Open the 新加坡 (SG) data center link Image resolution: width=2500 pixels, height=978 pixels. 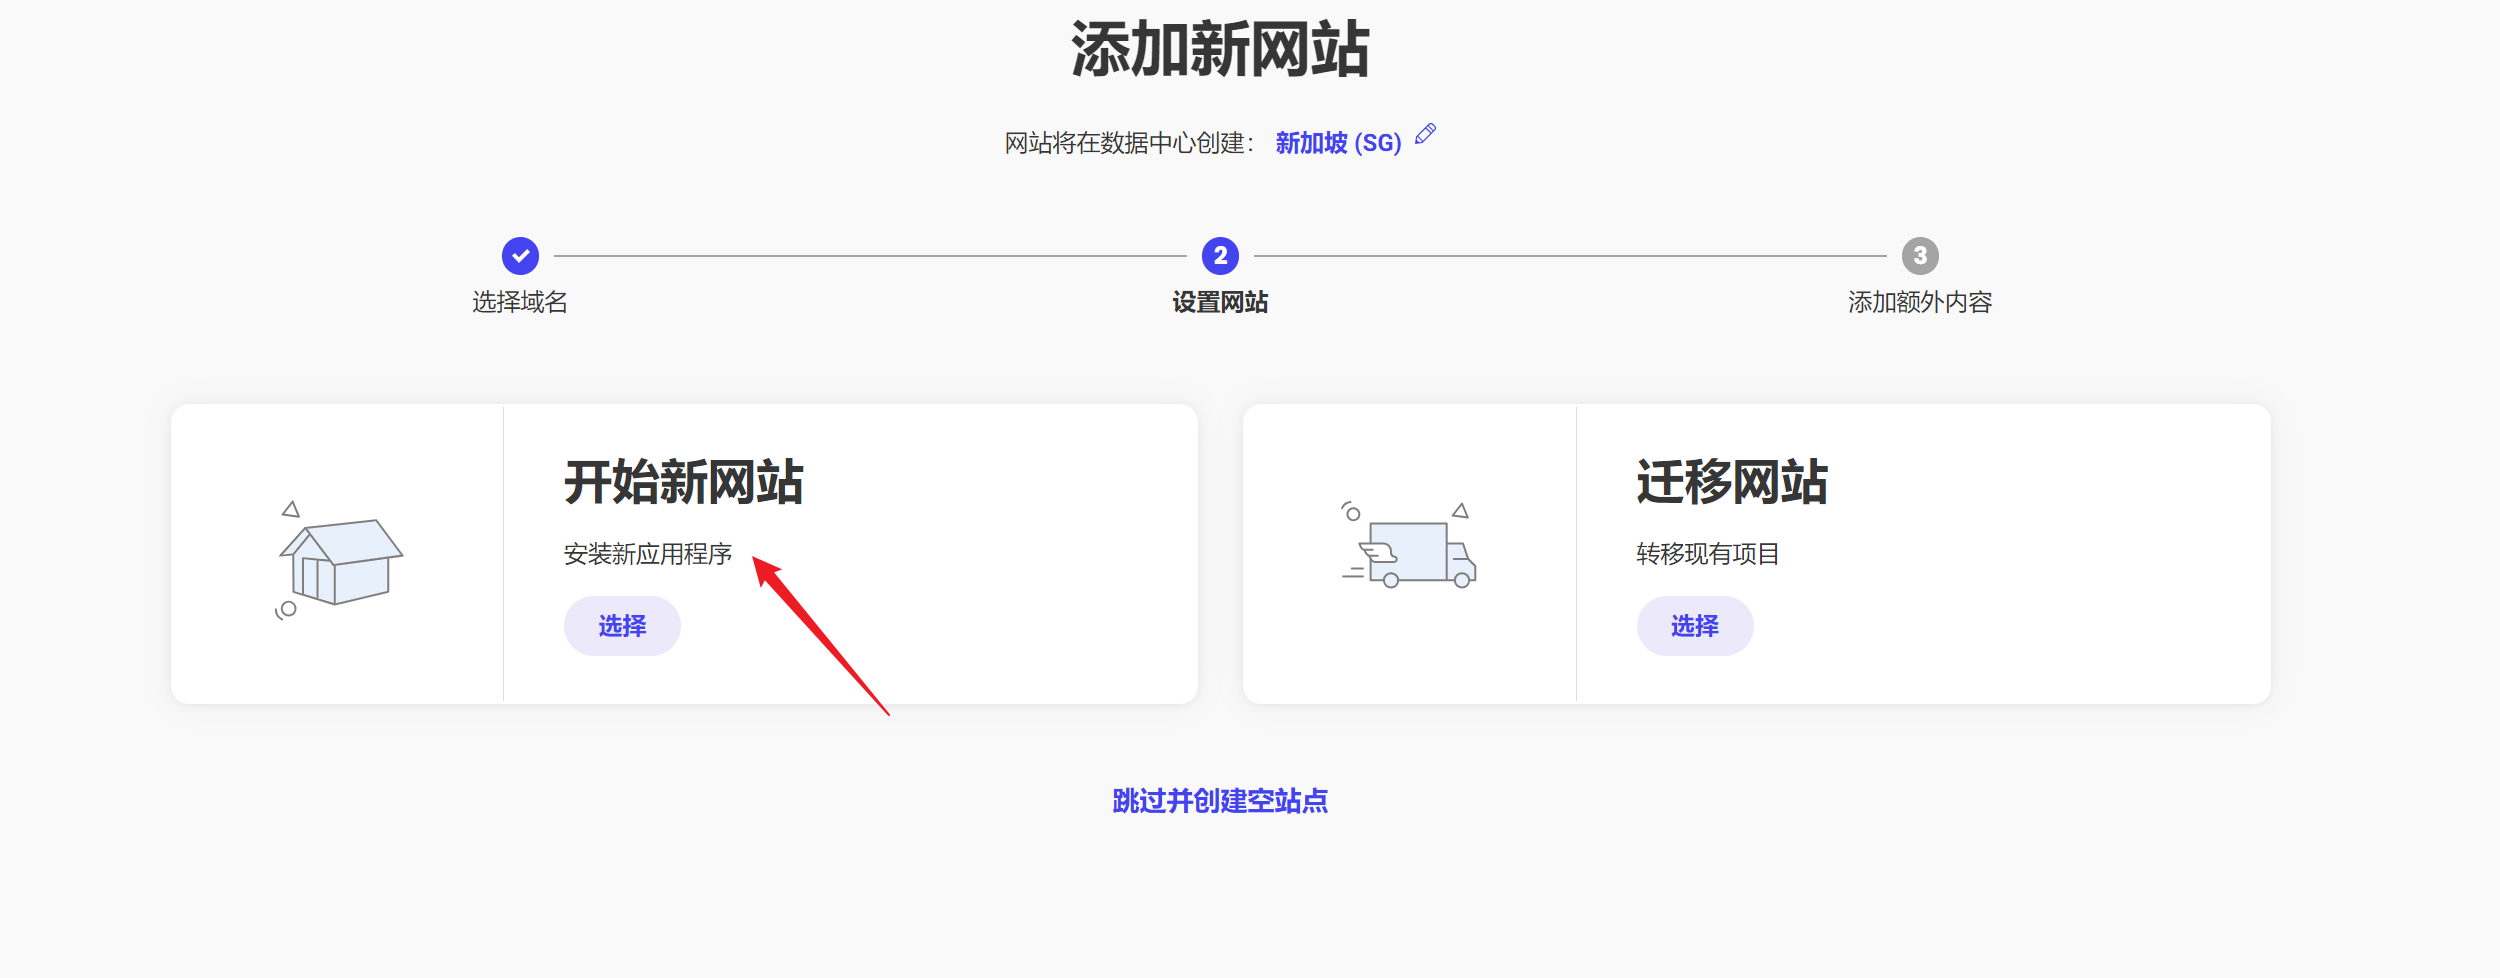pos(1338,143)
